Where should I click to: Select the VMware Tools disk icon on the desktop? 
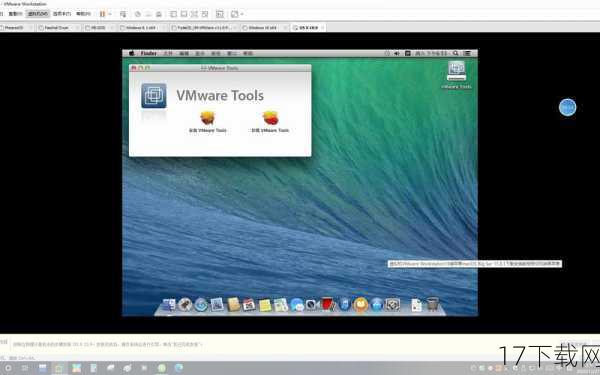456,71
